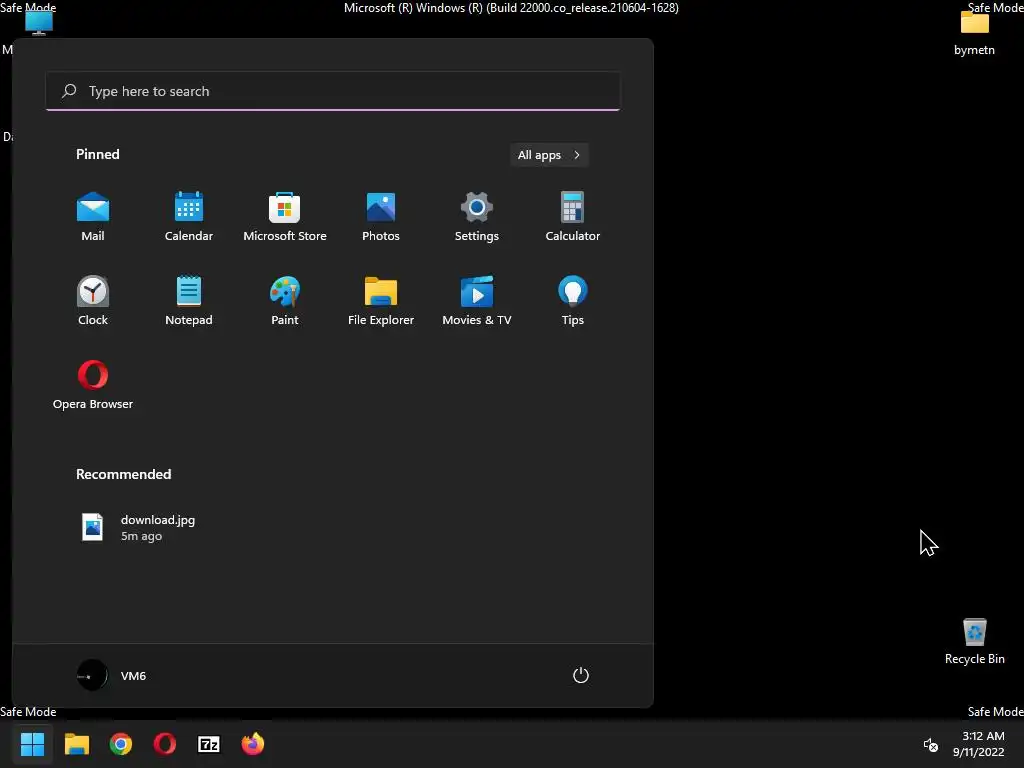Launch Movies & TV app
Image resolution: width=1024 pixels, height=768 pixels.
point(477,301)
